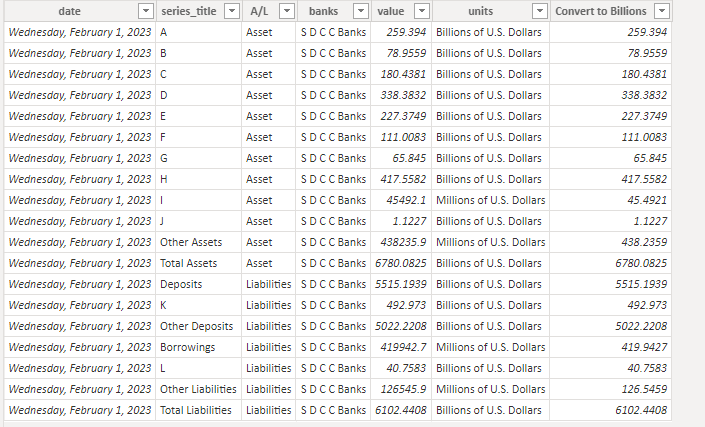The image size is (705, 427).
Task: Click the value cell 78.9559
Action: pos(401,53)
